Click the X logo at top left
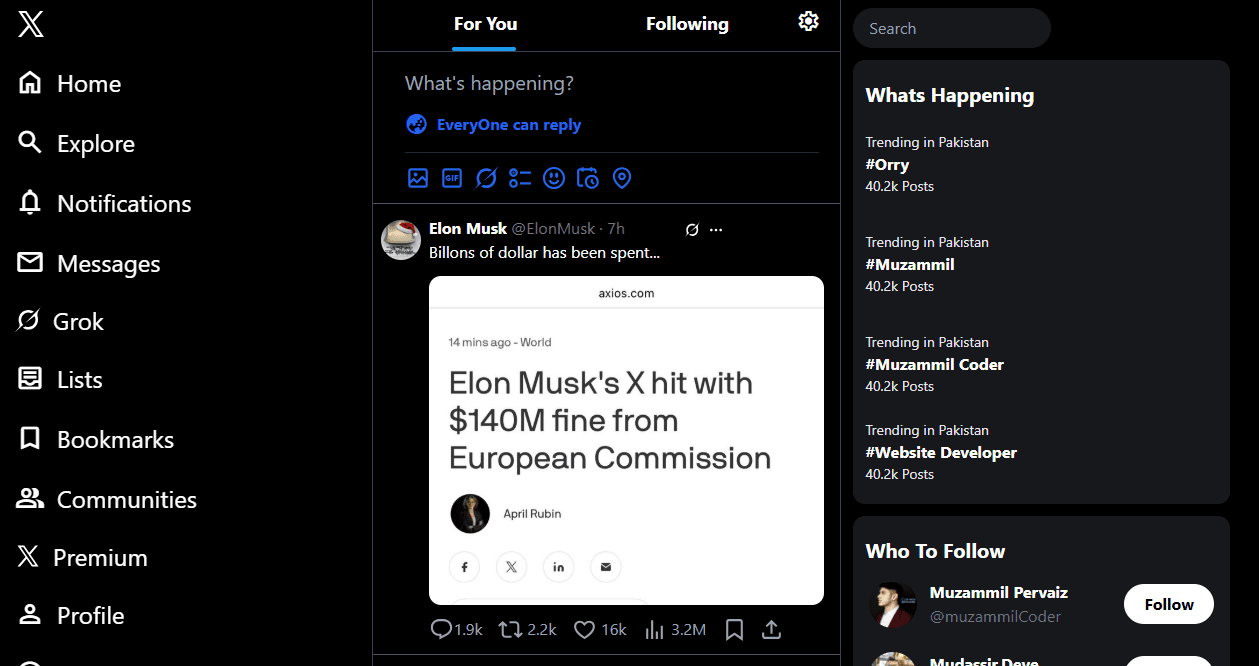This screenshot has width=1259, height=666. tap(31, 24)
